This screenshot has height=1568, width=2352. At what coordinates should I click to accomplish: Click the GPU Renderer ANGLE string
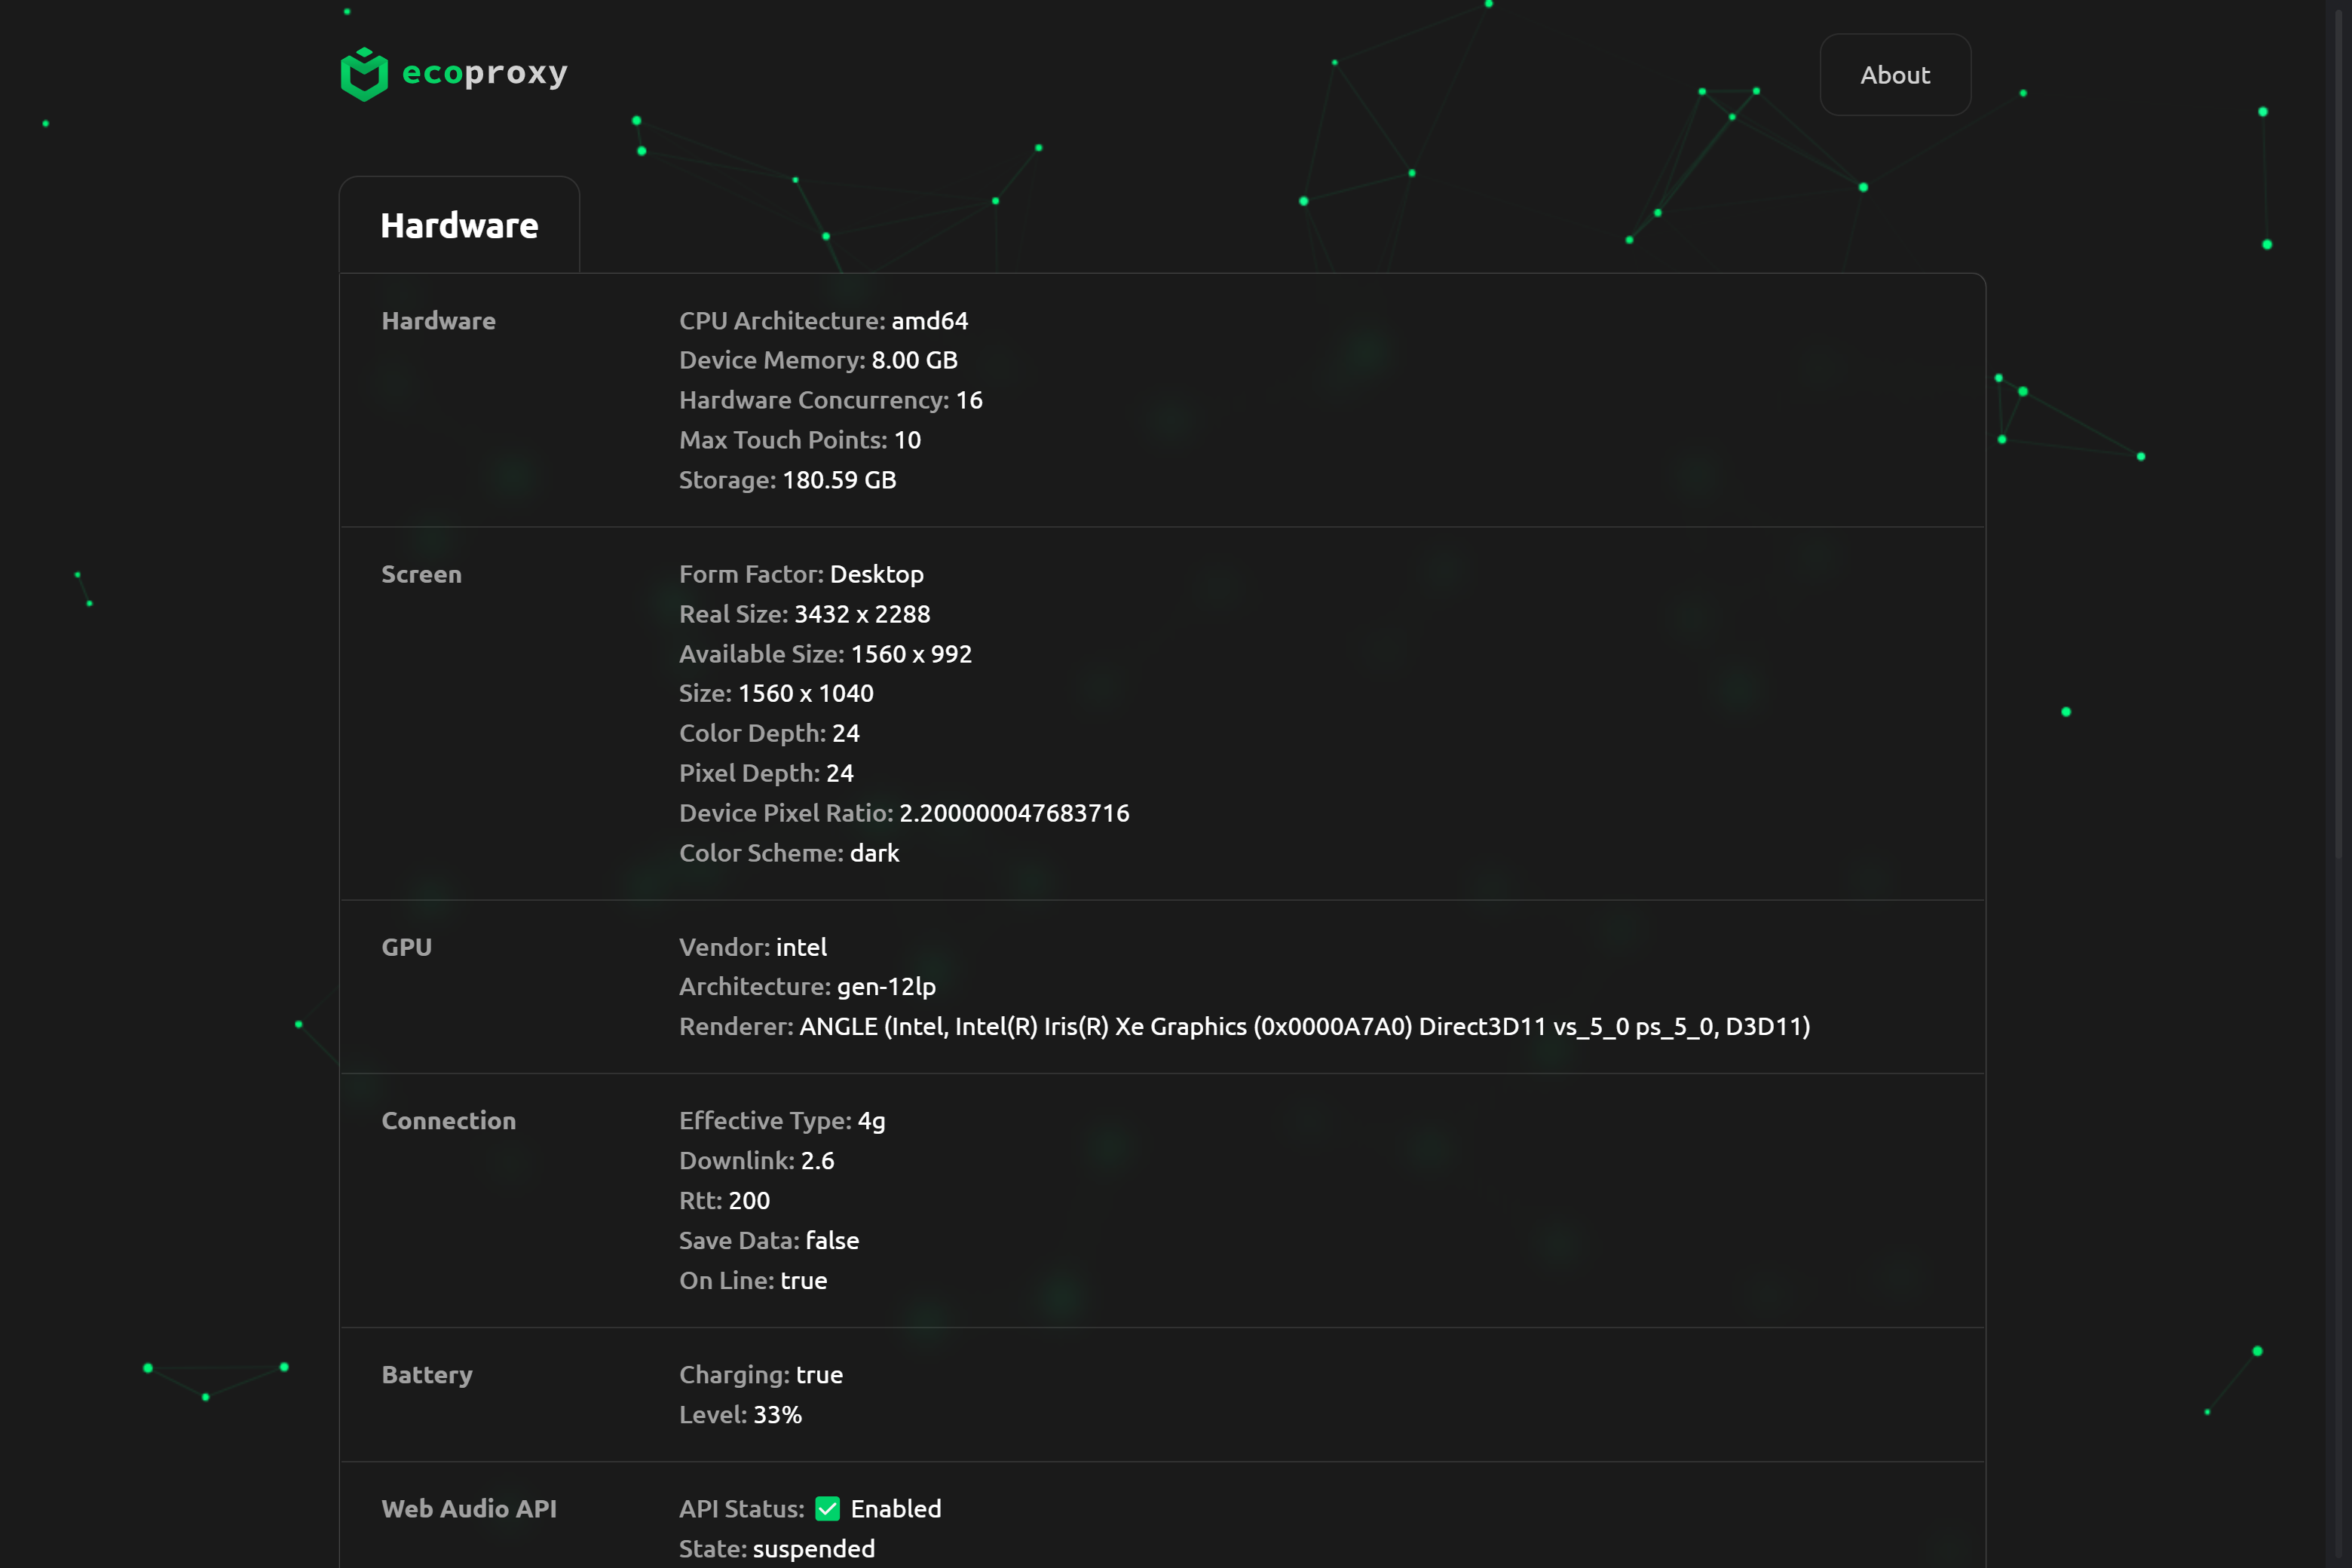1304,1027
